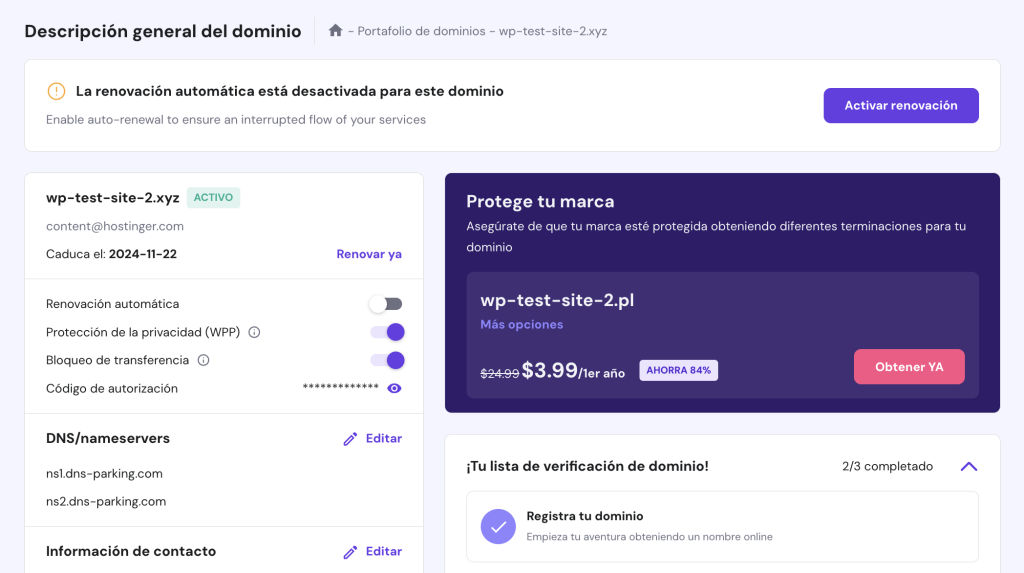Click pencil icon for Información de contacto

(350, 552)
